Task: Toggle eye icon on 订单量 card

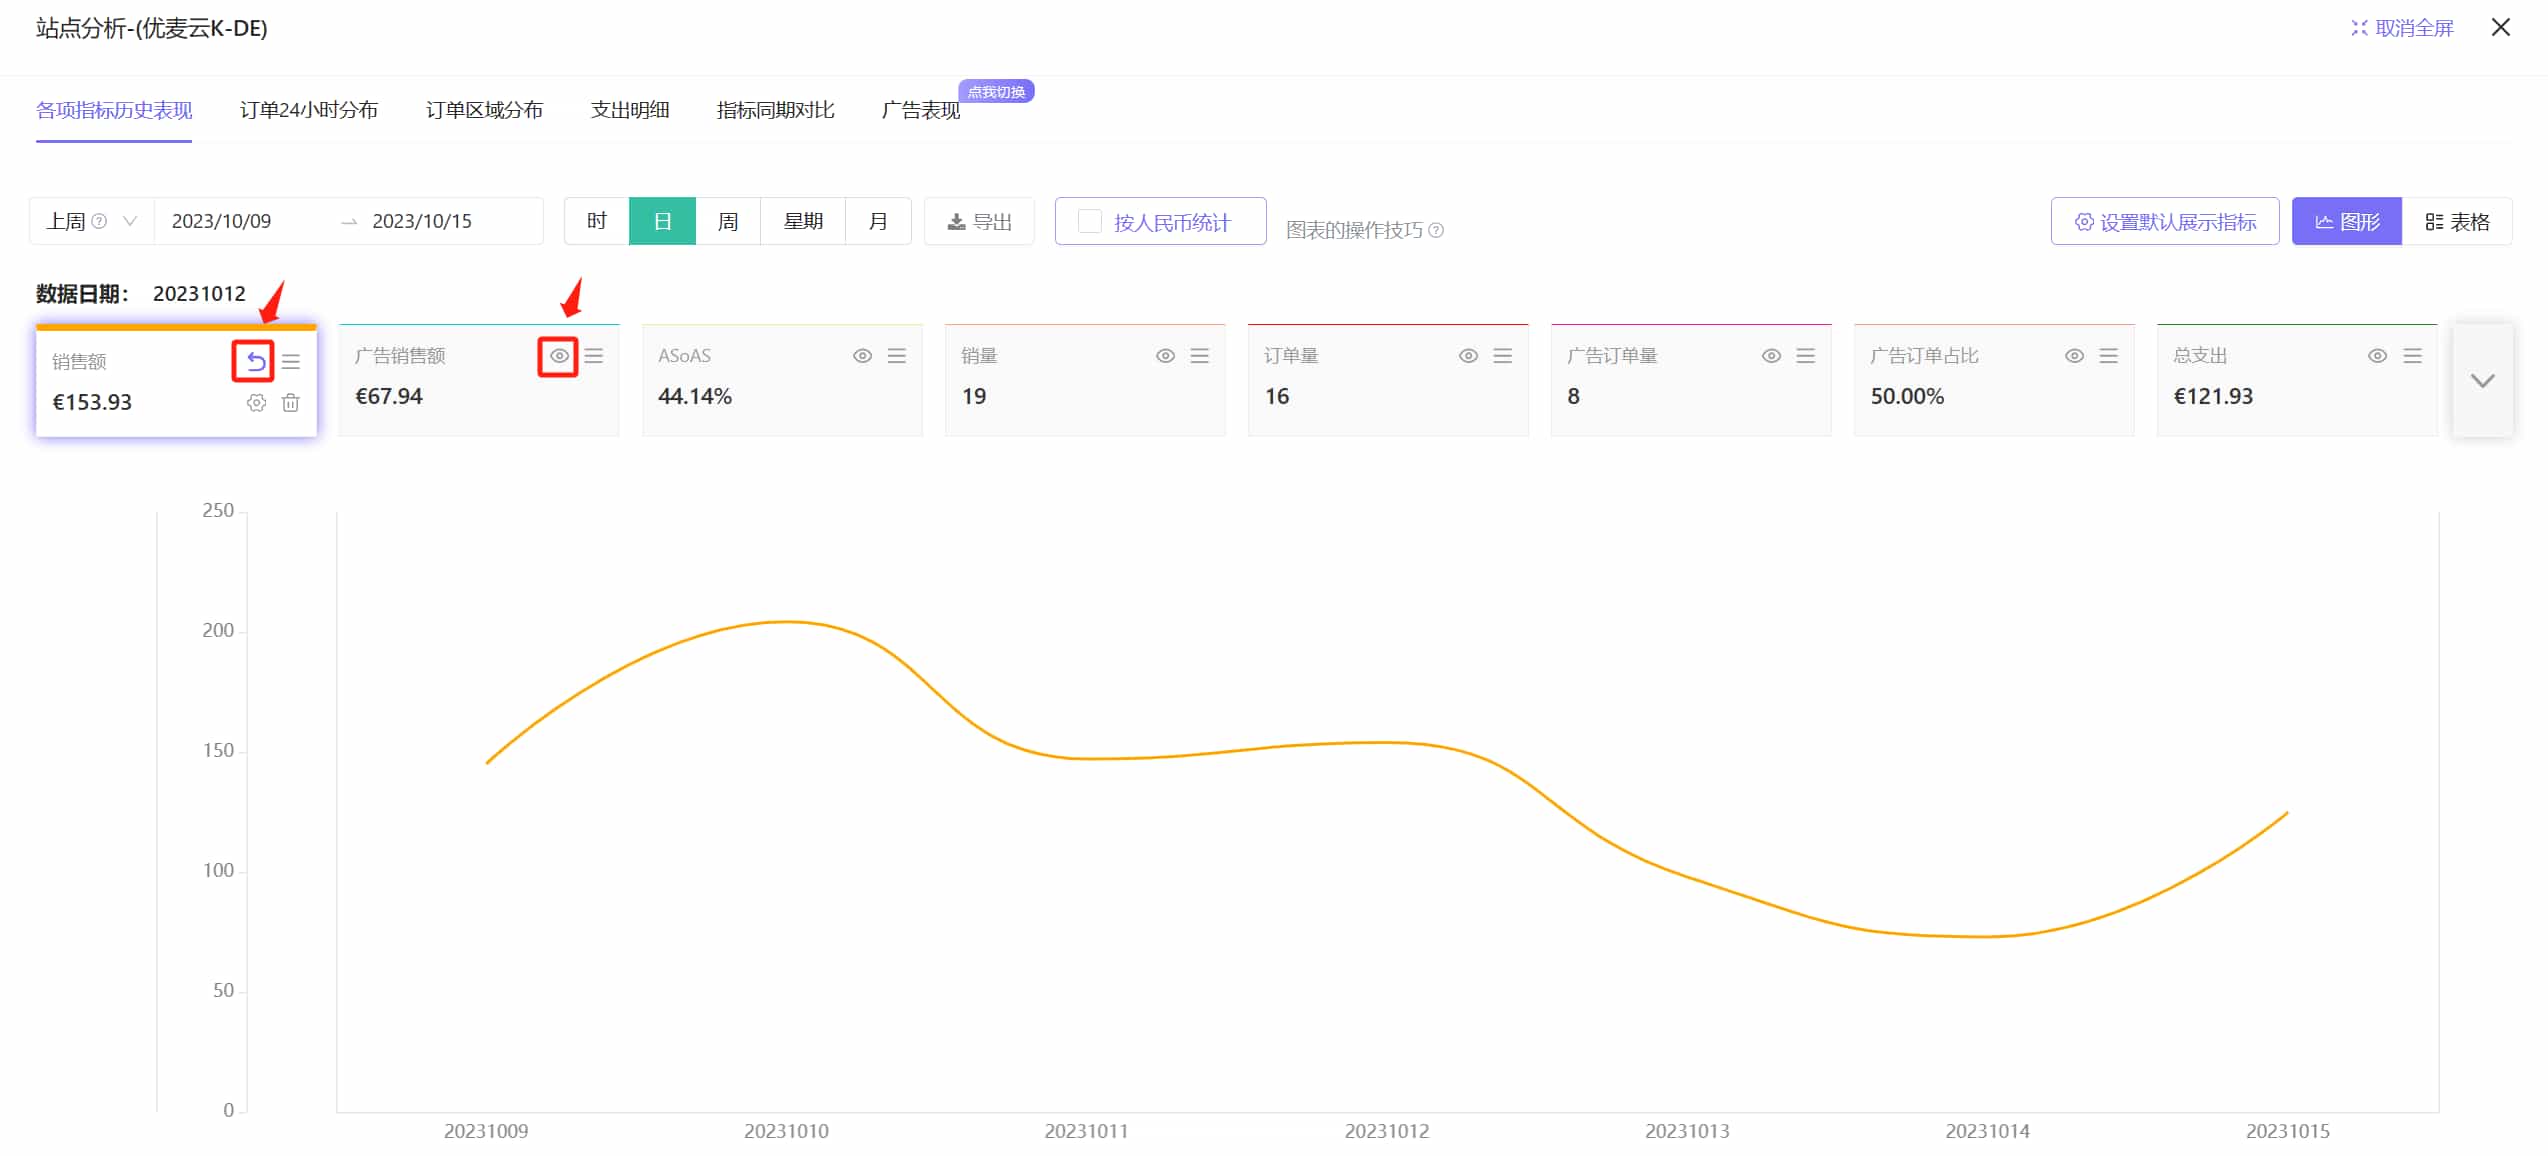Action: pos(1468,356)
